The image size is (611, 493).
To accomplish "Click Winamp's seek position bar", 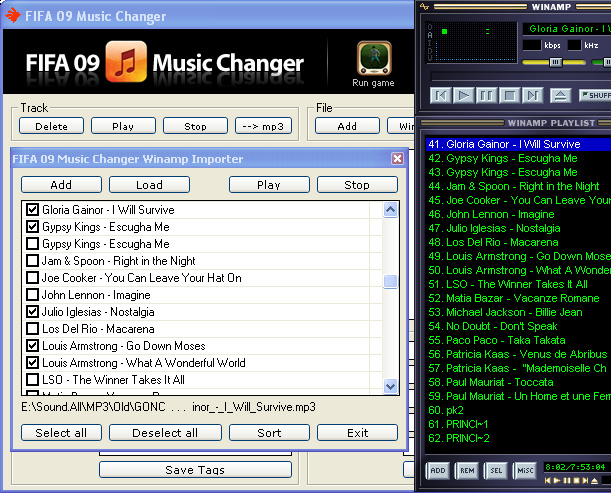I will click(520, 76).
